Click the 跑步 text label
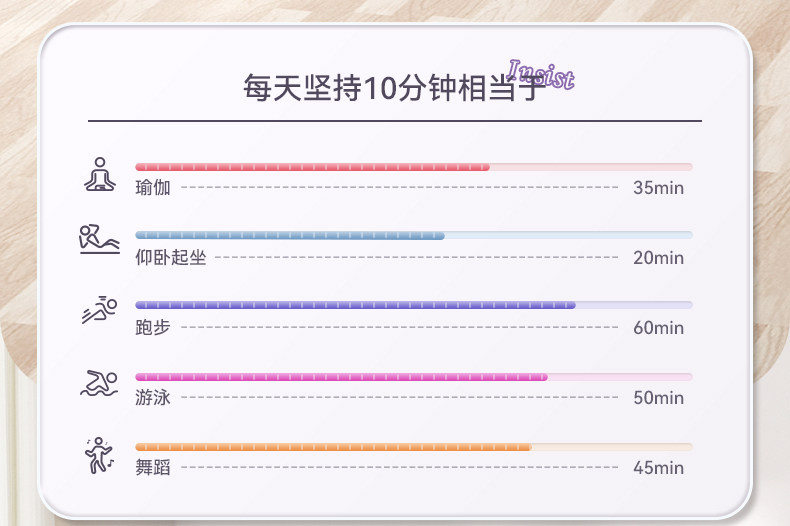The width and height of the screenshot is (790, 526). 153,327
